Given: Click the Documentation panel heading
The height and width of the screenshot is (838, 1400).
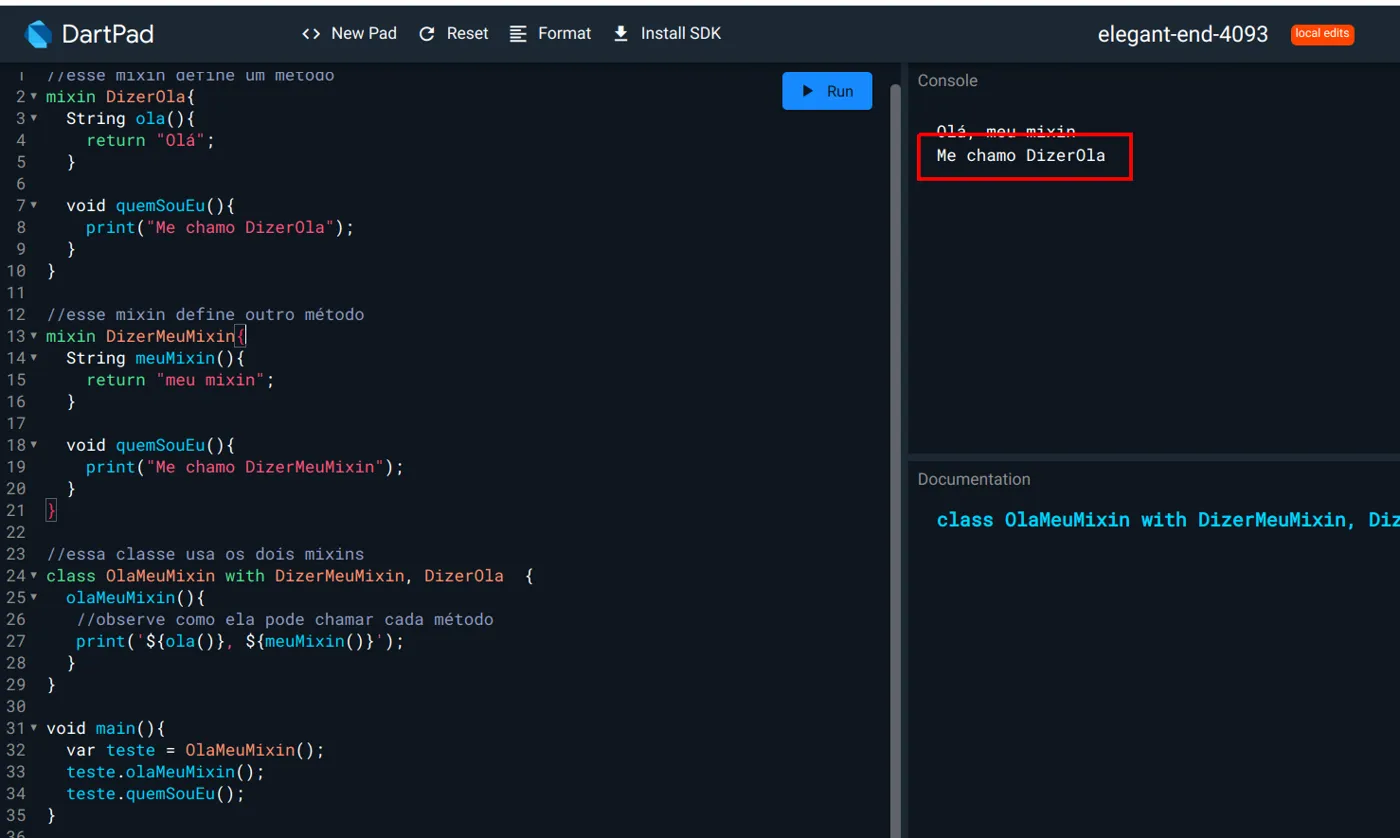Looking at the screenshot, I should click(x=974, y=480).
